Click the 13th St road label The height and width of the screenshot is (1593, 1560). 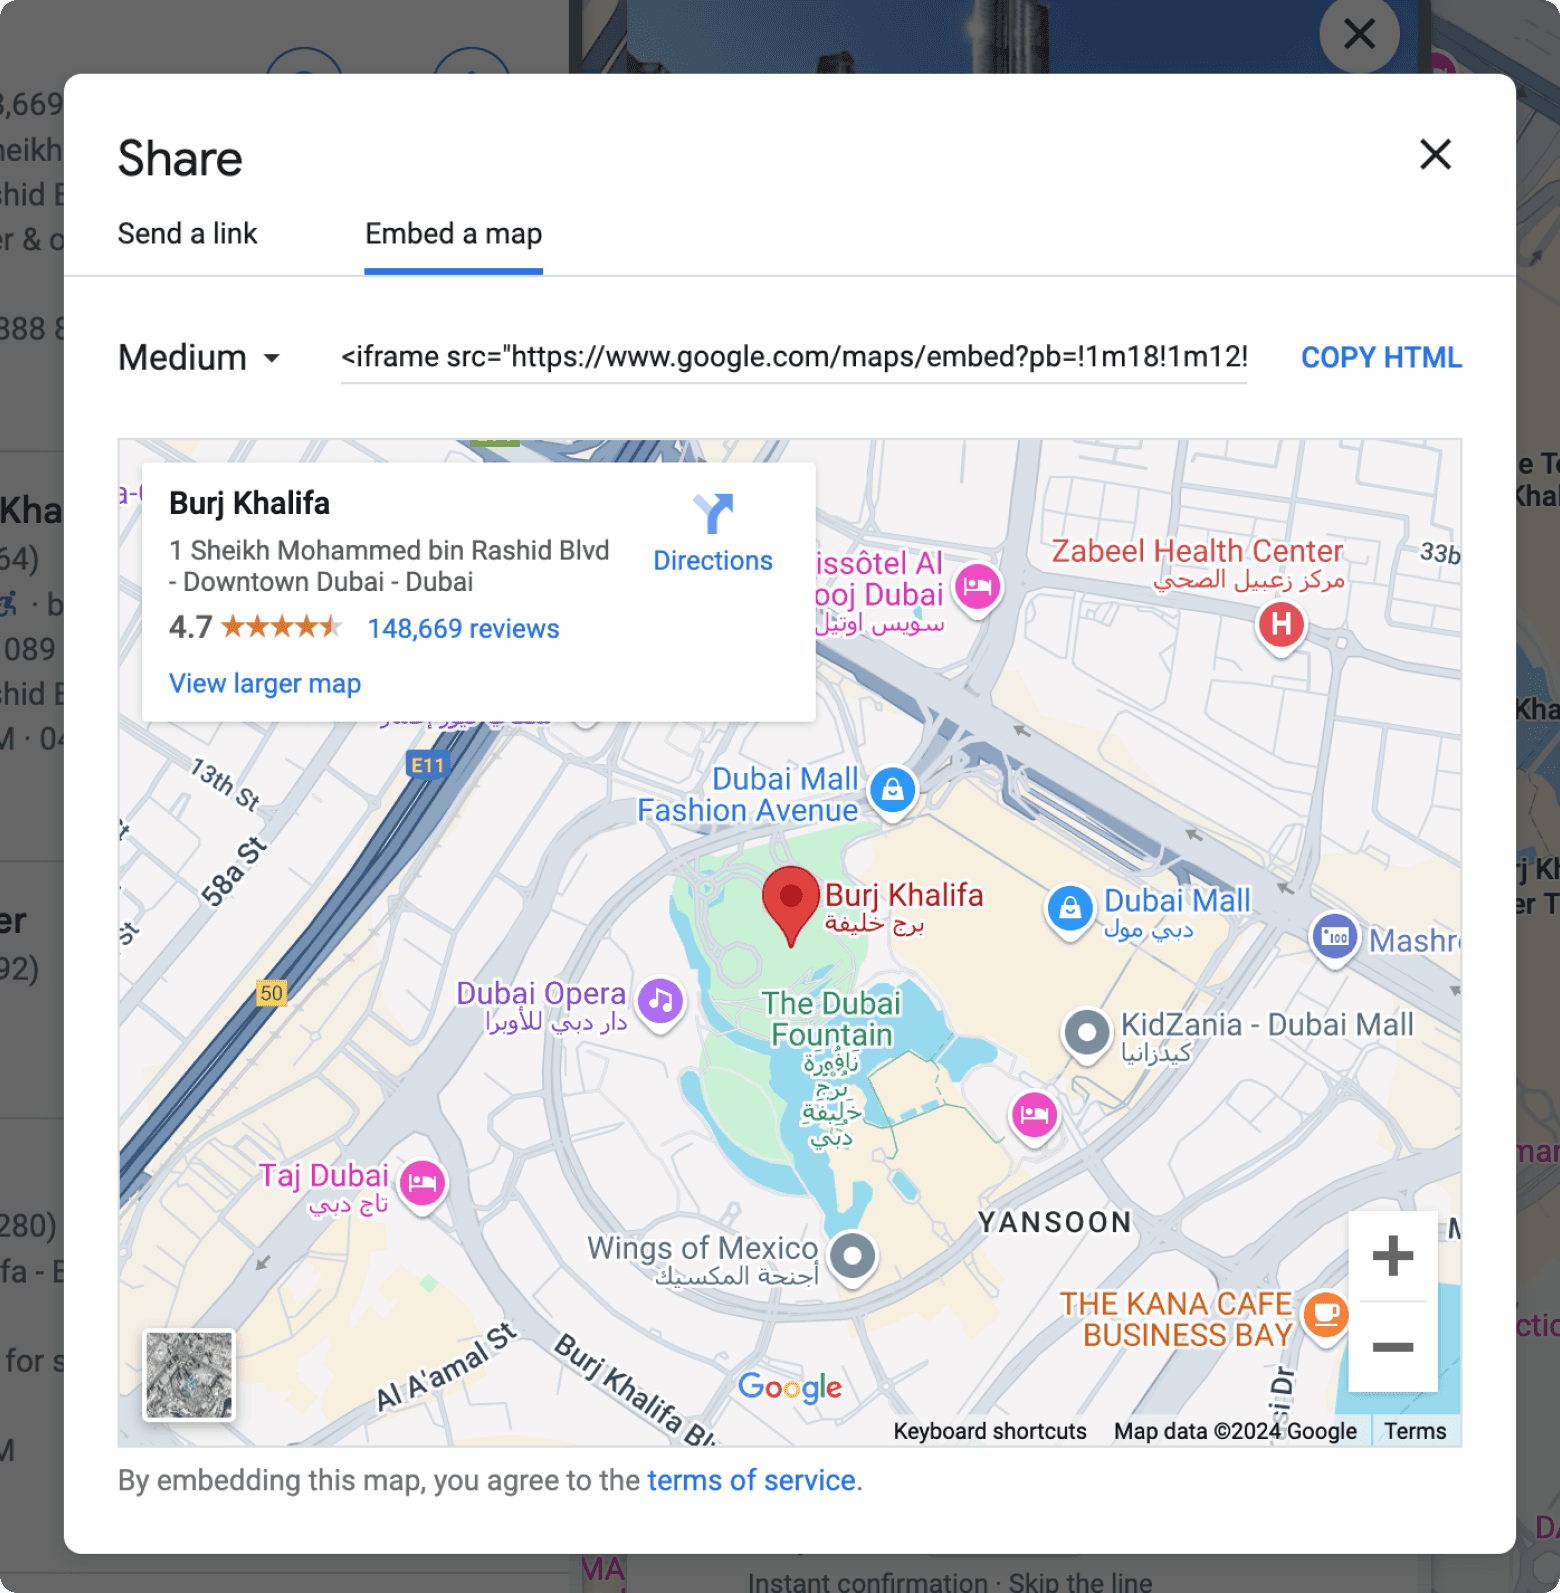(x=225, y=784)
